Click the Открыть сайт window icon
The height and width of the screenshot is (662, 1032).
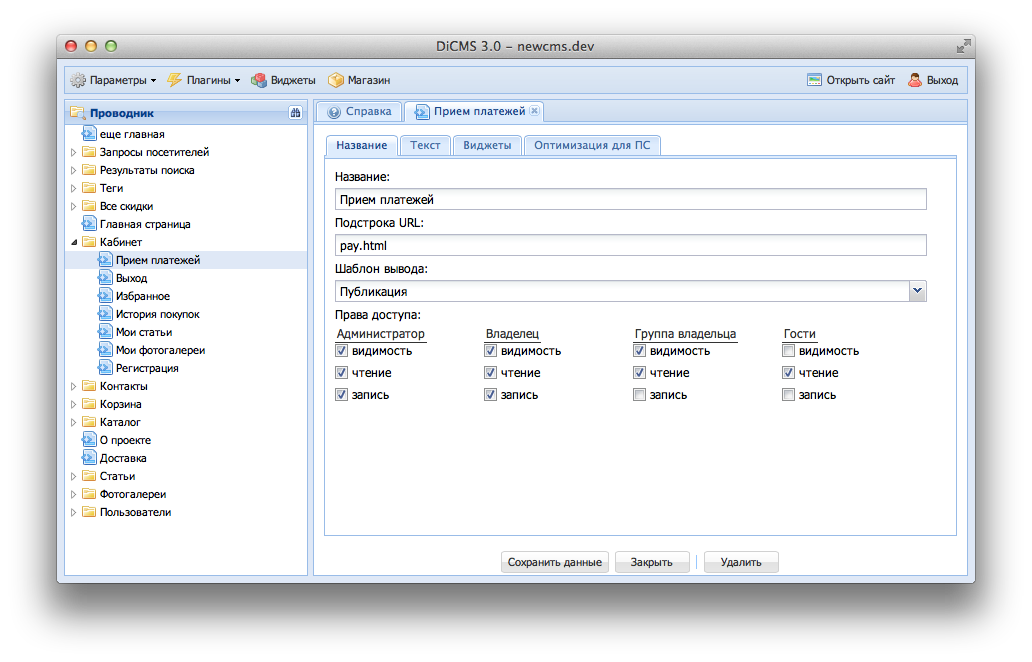[815, 80]
